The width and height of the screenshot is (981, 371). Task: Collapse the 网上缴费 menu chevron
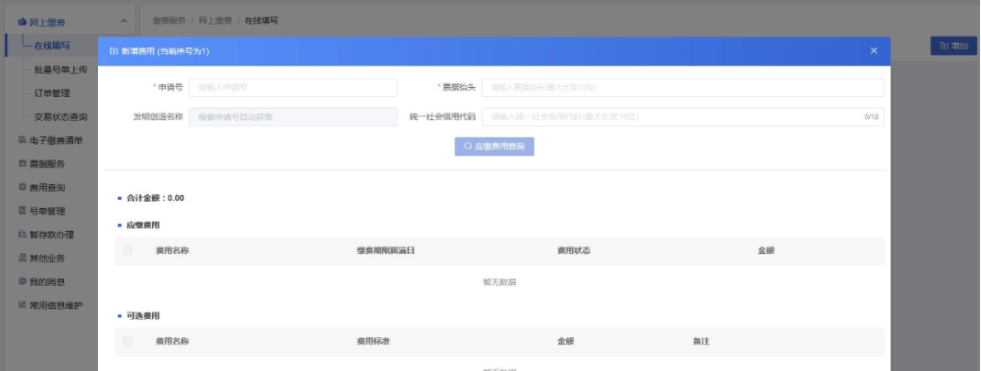[124, 22]
